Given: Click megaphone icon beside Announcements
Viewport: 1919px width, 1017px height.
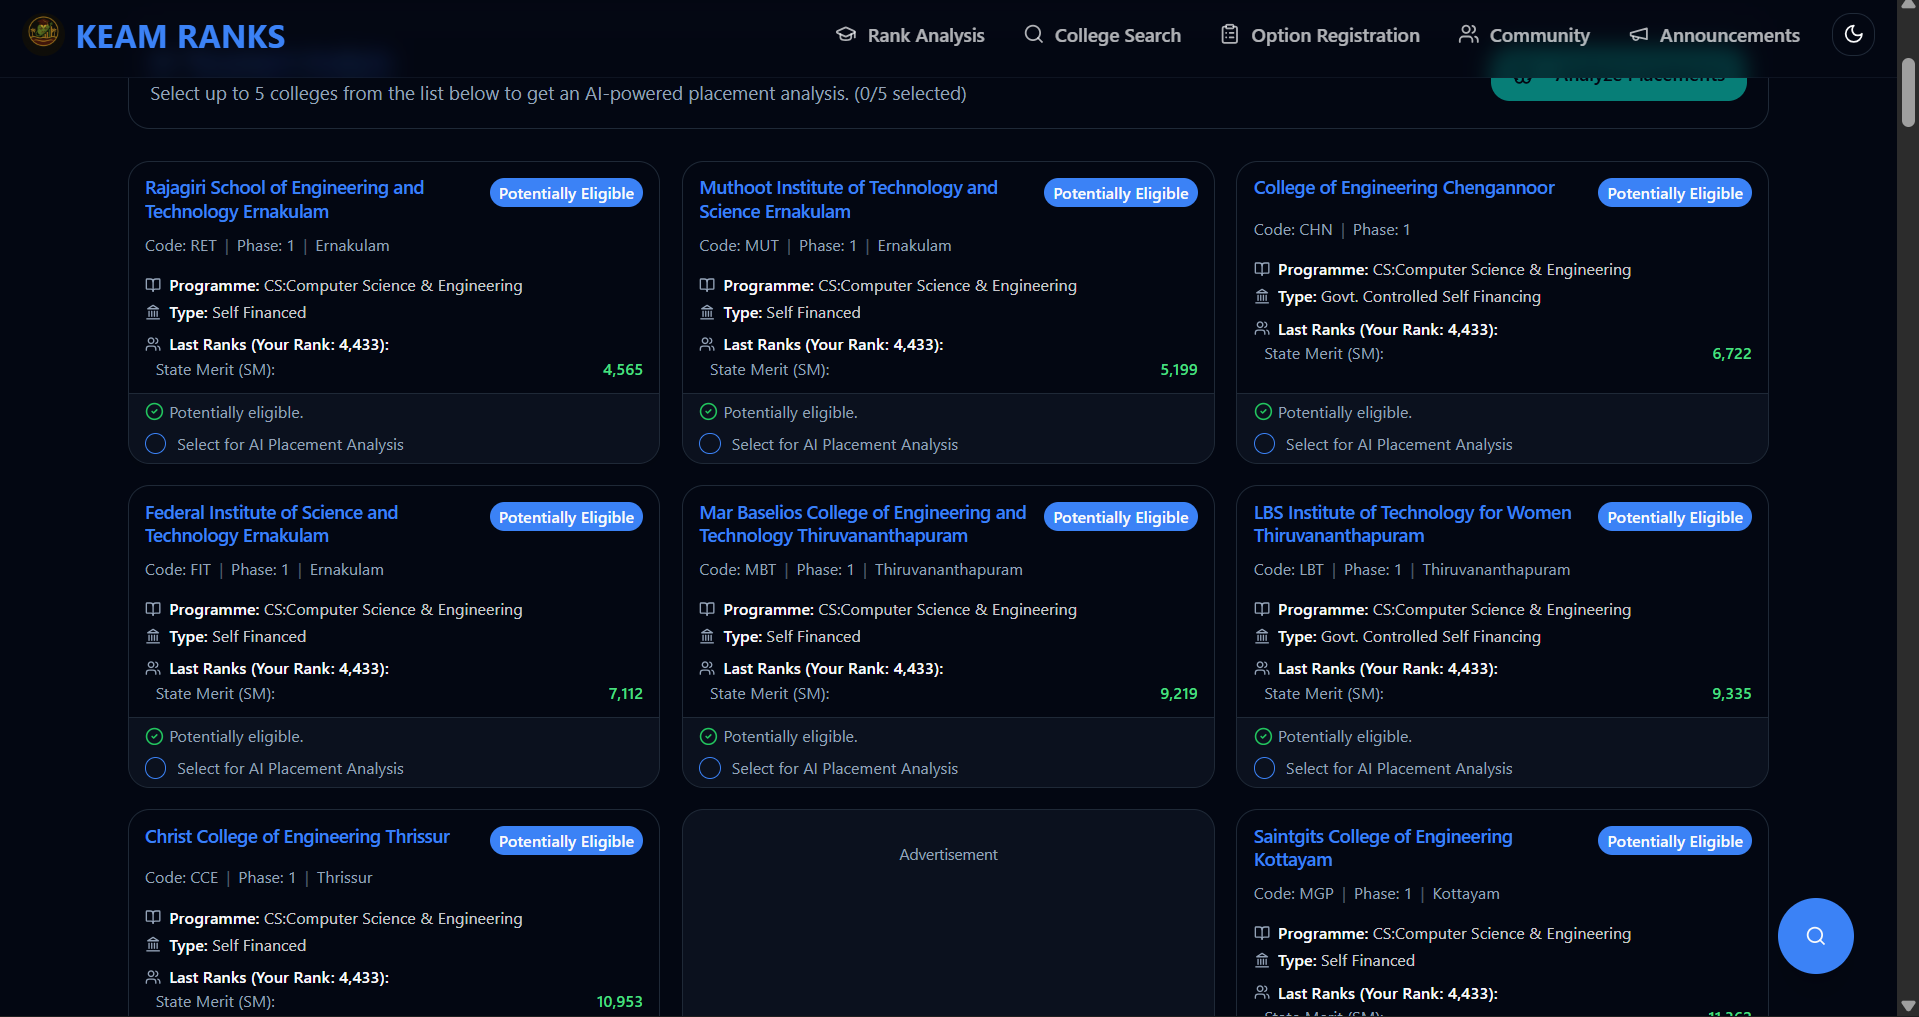Looking at the screenshot, I should [x=1638, y=35].
